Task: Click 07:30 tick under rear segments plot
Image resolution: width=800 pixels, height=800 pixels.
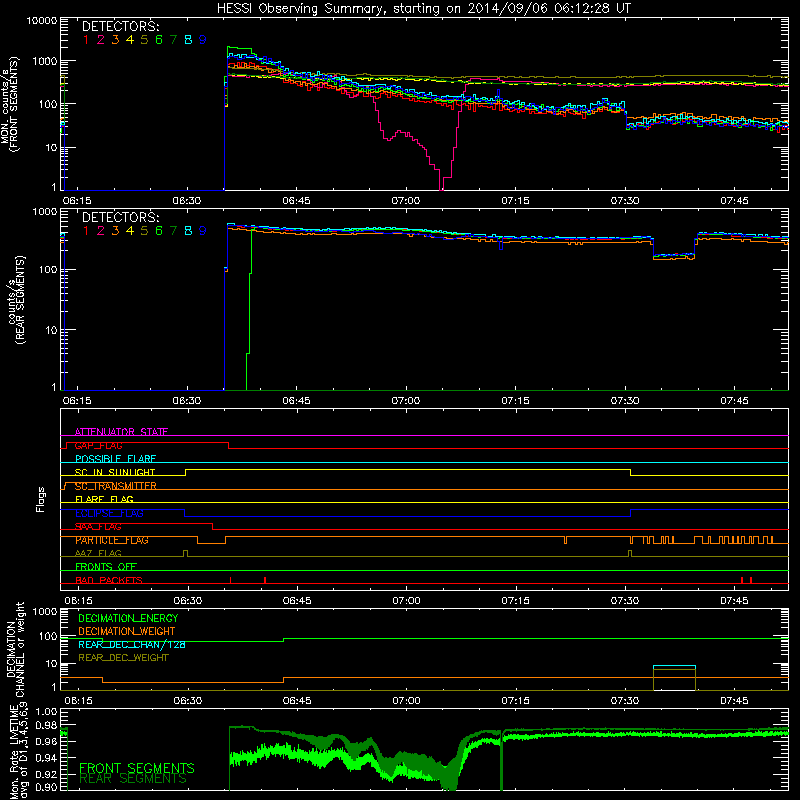Action: click(625, 401)
